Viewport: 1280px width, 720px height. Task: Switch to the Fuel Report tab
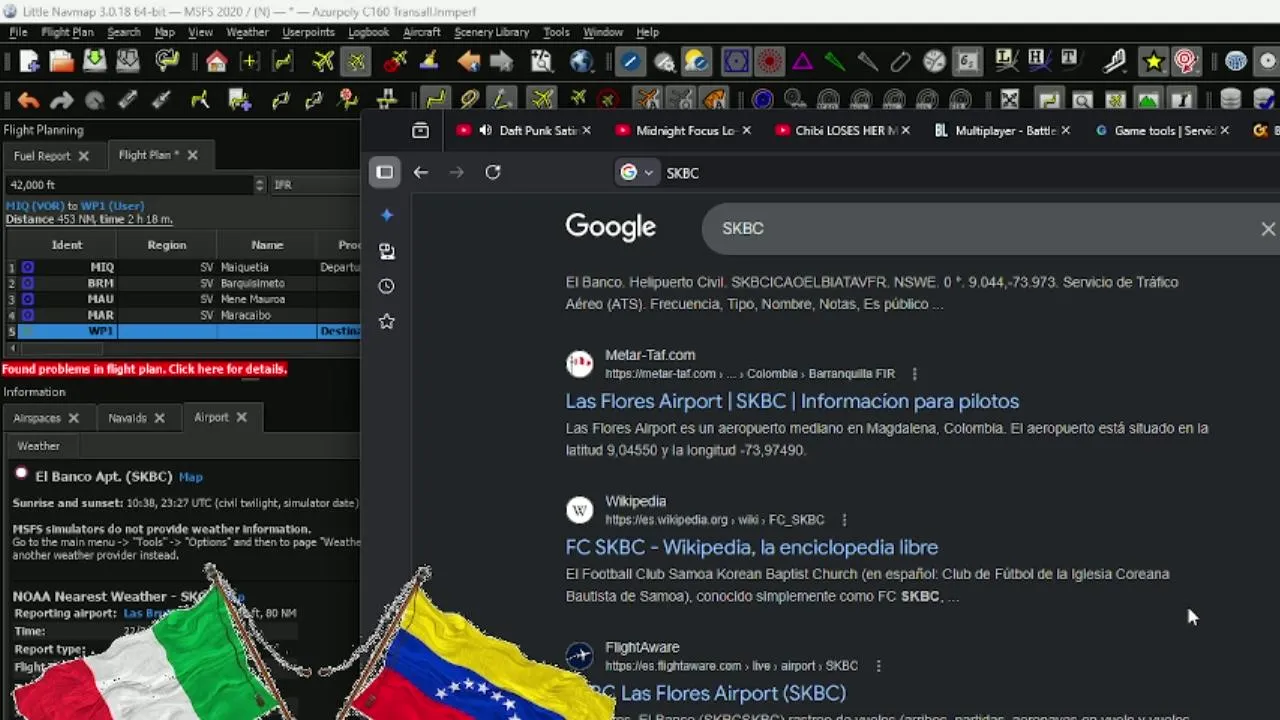[42, 156]
